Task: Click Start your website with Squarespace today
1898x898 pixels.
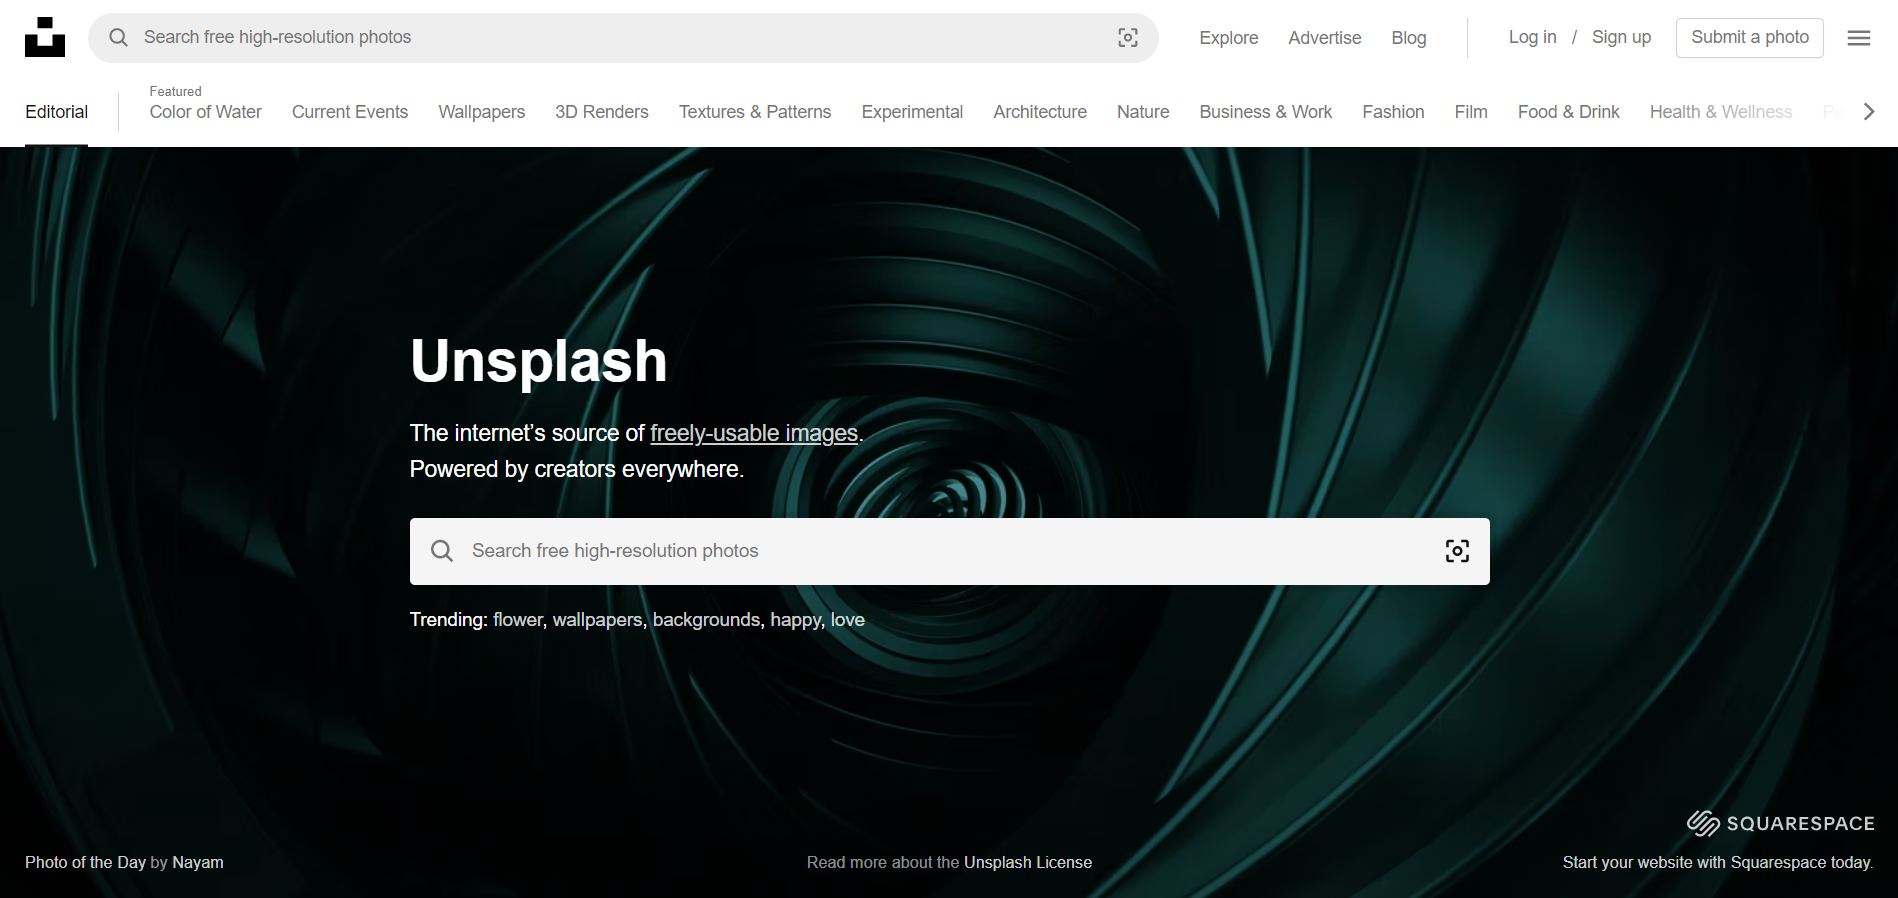Action: pos(1717,862)
